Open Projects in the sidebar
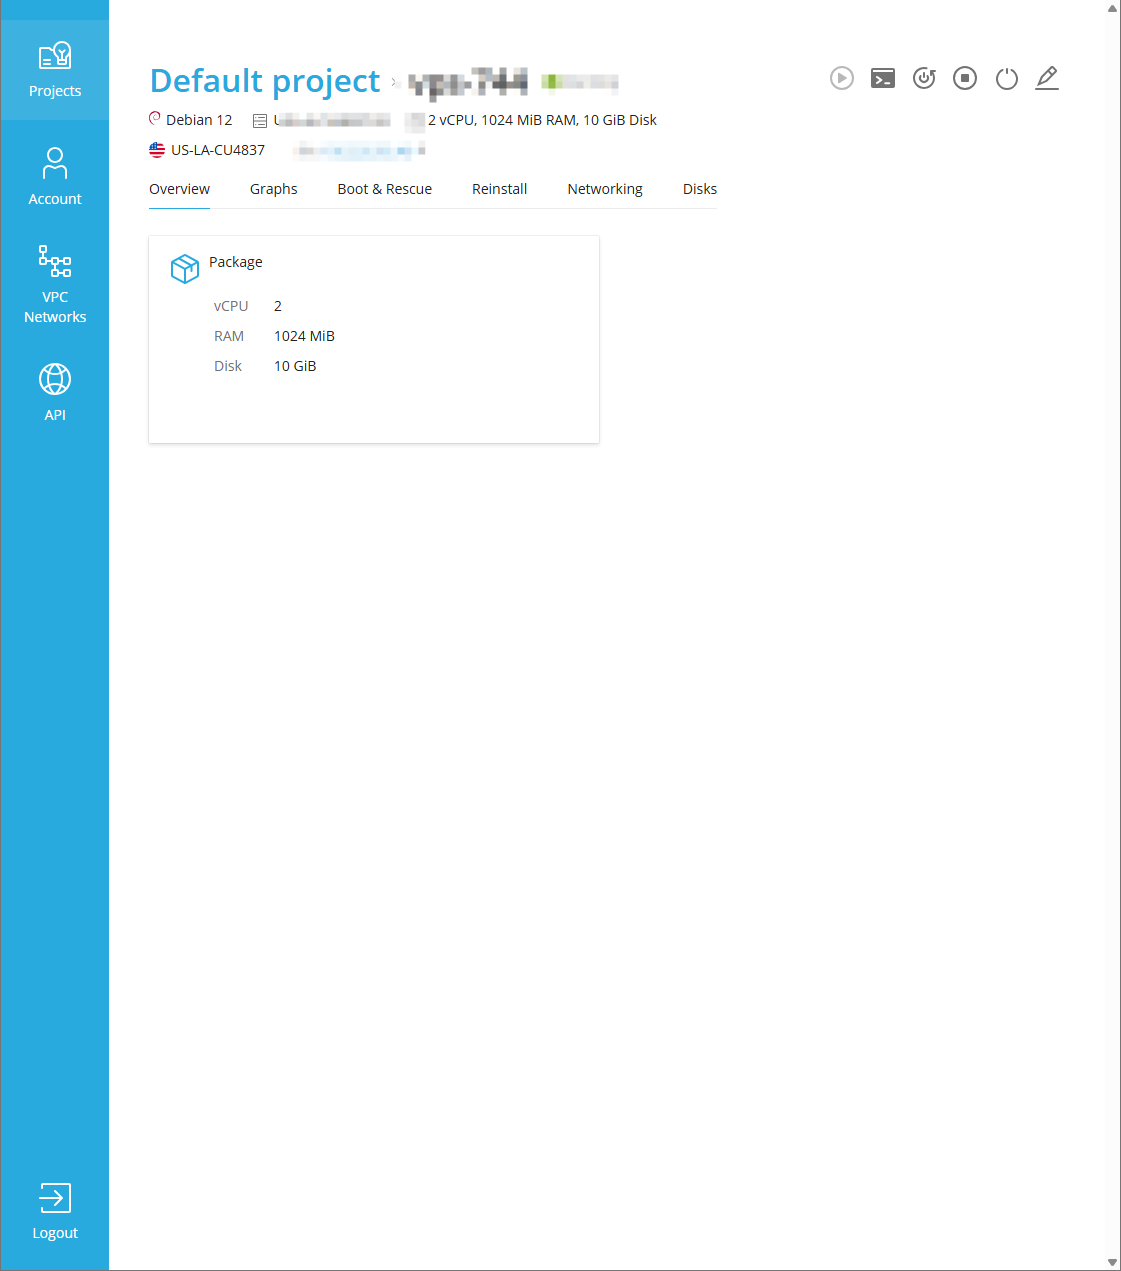The width and height of the screenshot is (1121, 1271). [x=55, y=70]
